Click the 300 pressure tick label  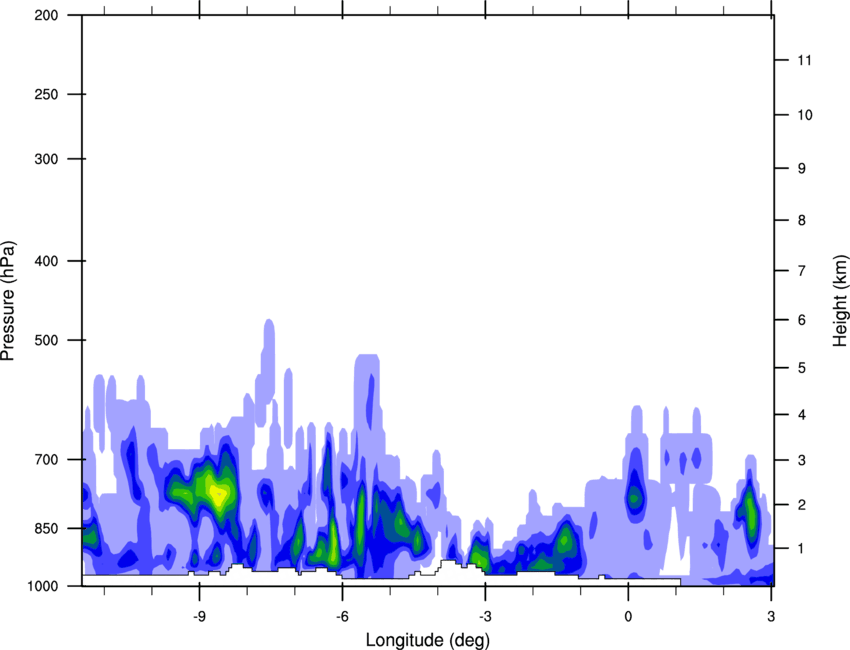click(46, 159)
